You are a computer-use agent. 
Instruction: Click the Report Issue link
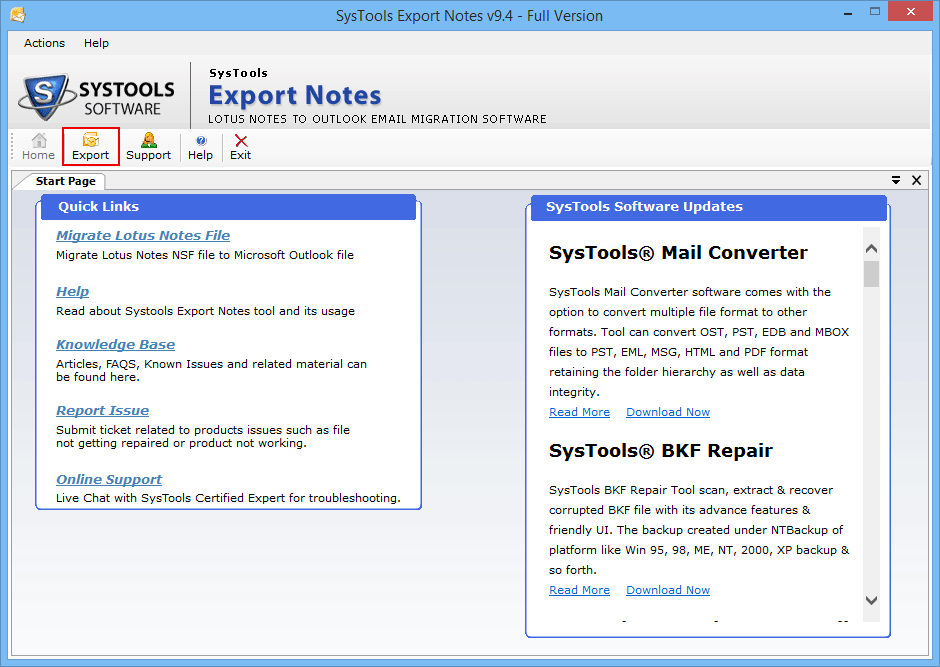click(x=102, y=411)
